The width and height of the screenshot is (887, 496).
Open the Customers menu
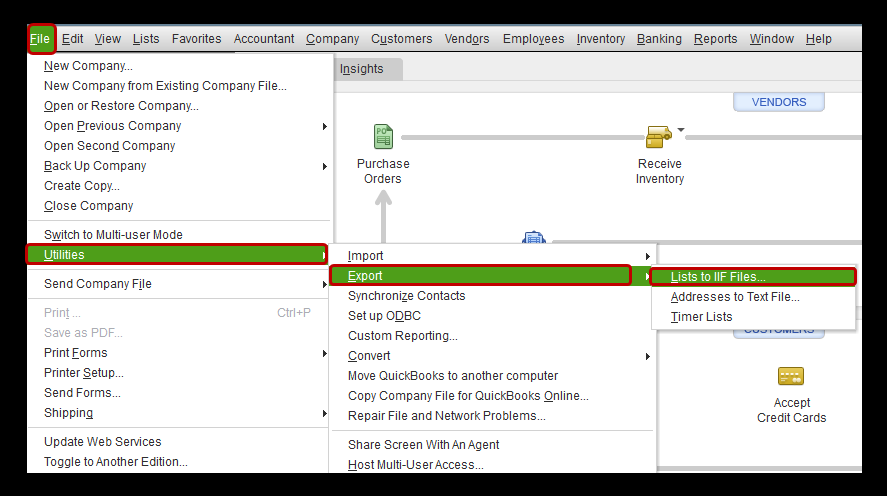coord(402,39)
